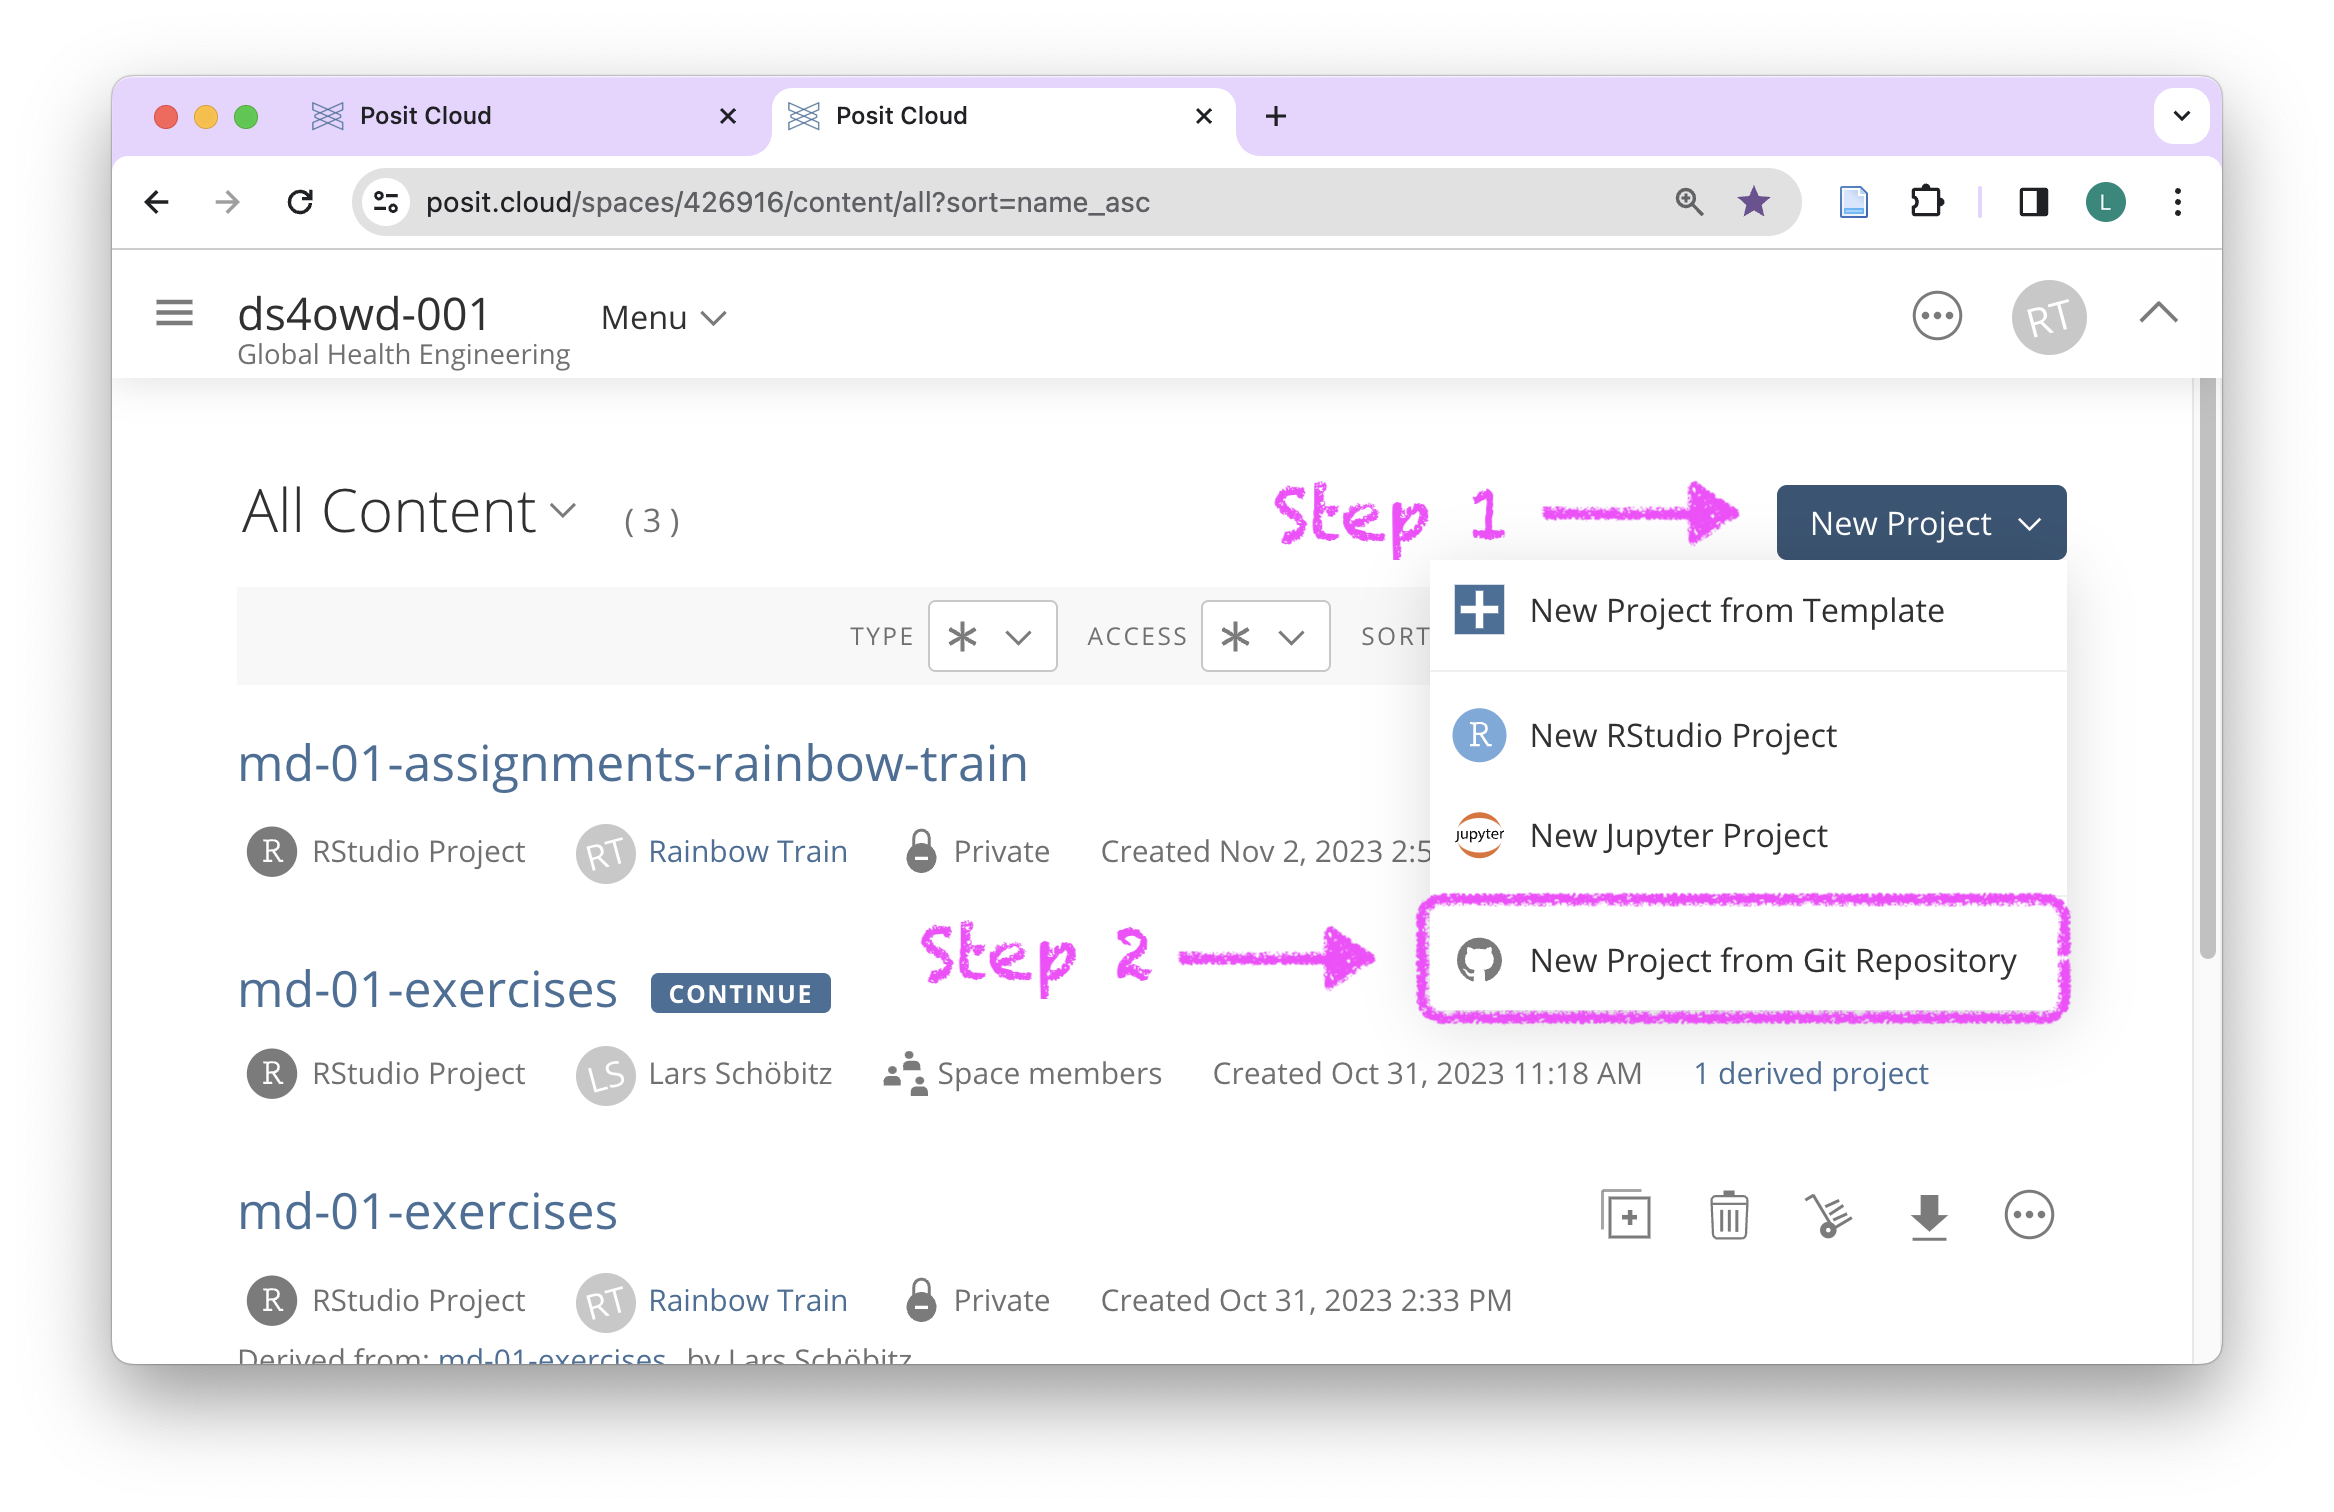Open the copy project icon

1626,1215
